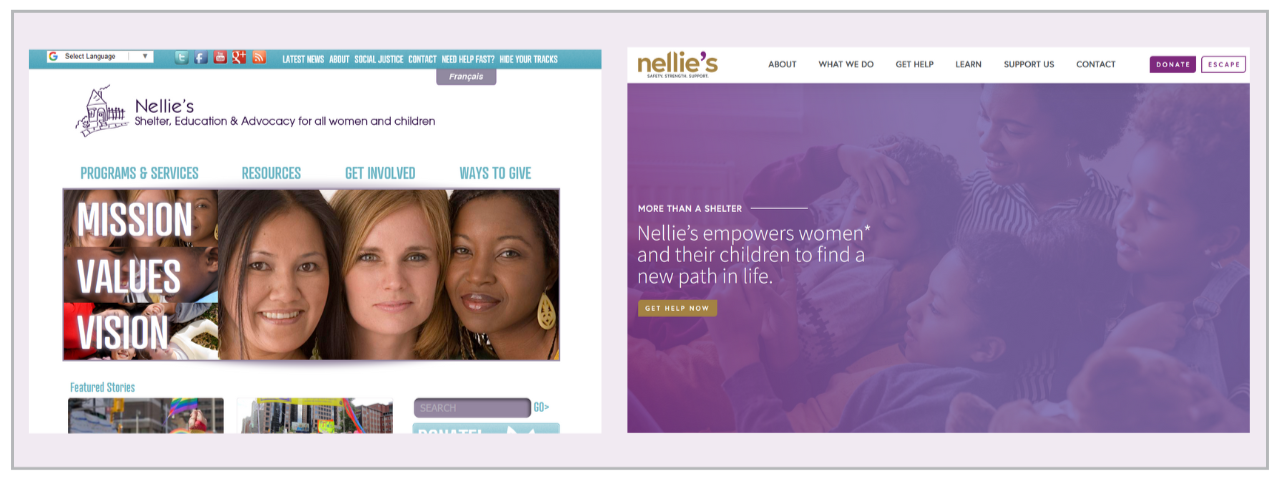The width and height of the screenshot is (1280, 479).
Task: Open the Ways to Give menu
Action: (495, 173)
